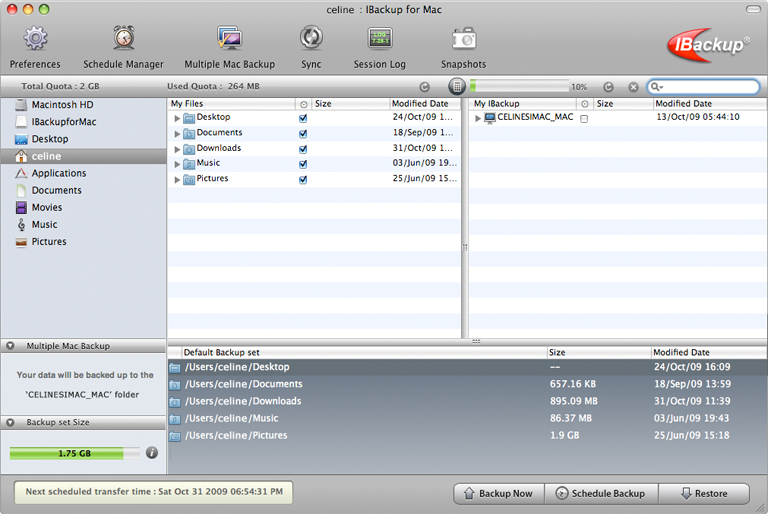Refresh the My Files pane
This screenshot has height=514, width=768.
click(x=425, y=87)
